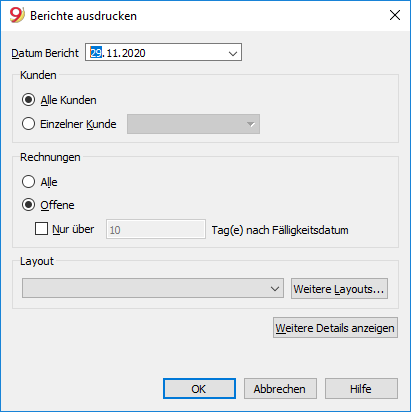This screenshot has width=411, height=412.
Task: Enable the Nur über checkbox
Action: (x=41, y=229)
